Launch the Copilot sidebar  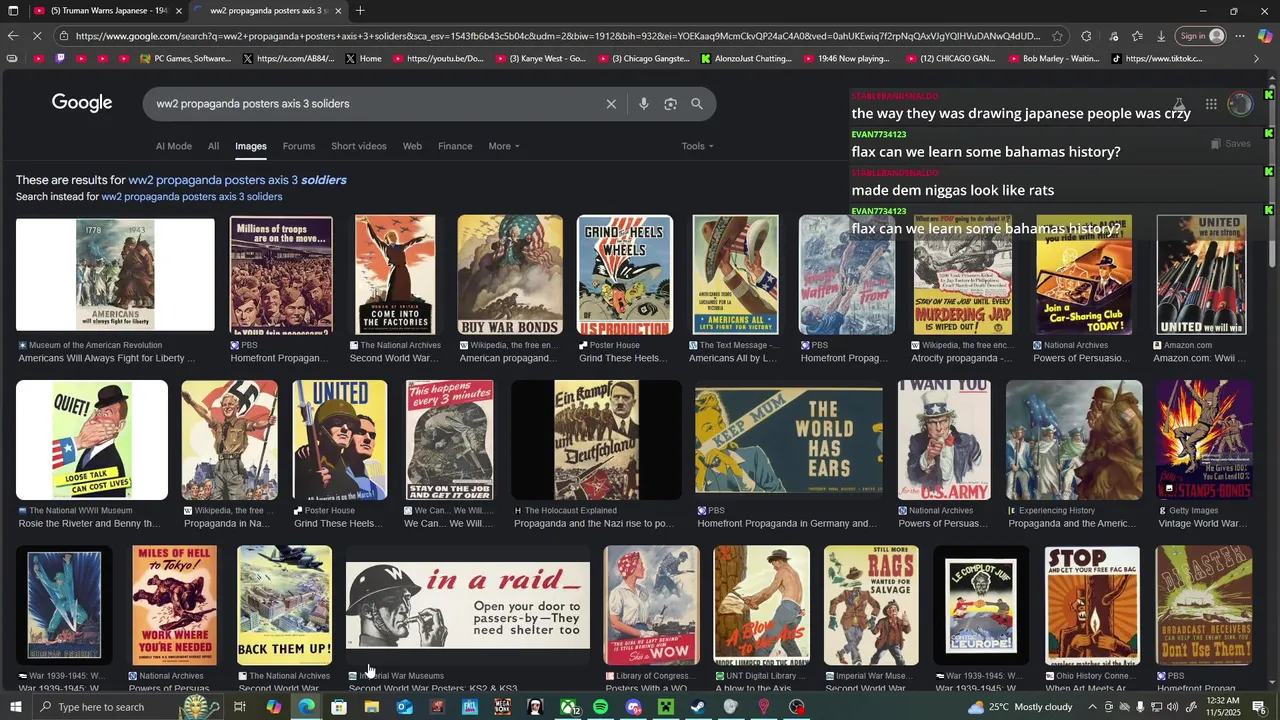click(1265, 36)
